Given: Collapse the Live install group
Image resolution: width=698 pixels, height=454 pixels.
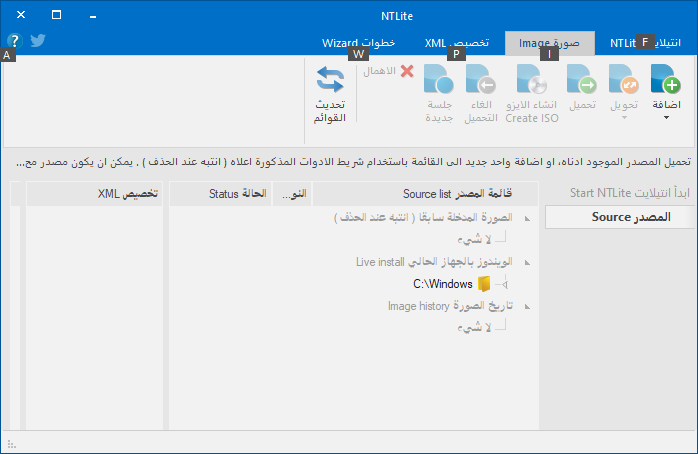Looking at the screenshot, I should pos(528,263).
